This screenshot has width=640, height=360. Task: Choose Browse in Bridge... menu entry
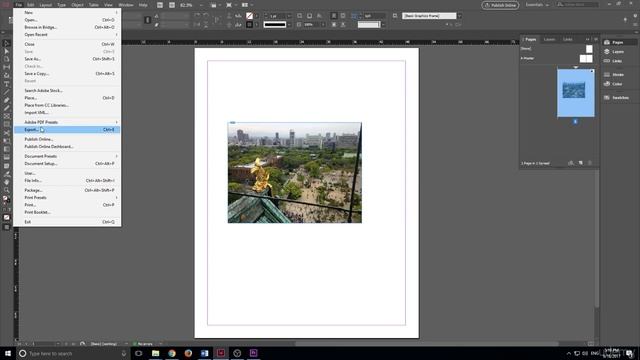coord(67,27)
